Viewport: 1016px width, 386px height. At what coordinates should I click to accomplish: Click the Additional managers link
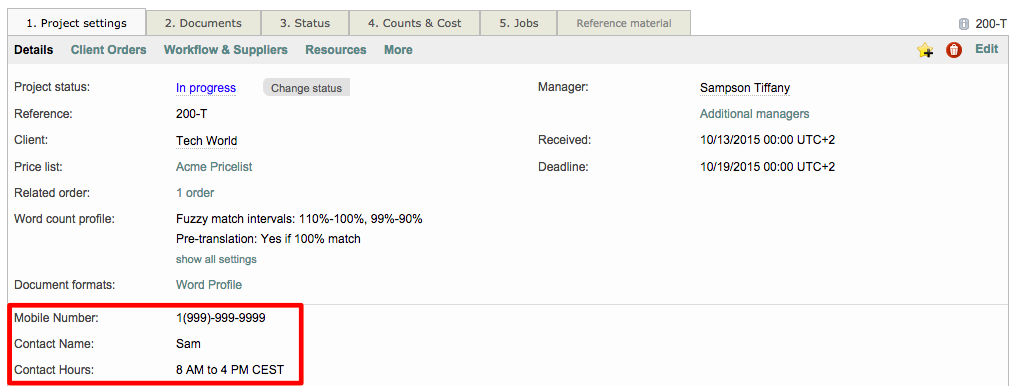pyautogui.click(x=754, y=114)
